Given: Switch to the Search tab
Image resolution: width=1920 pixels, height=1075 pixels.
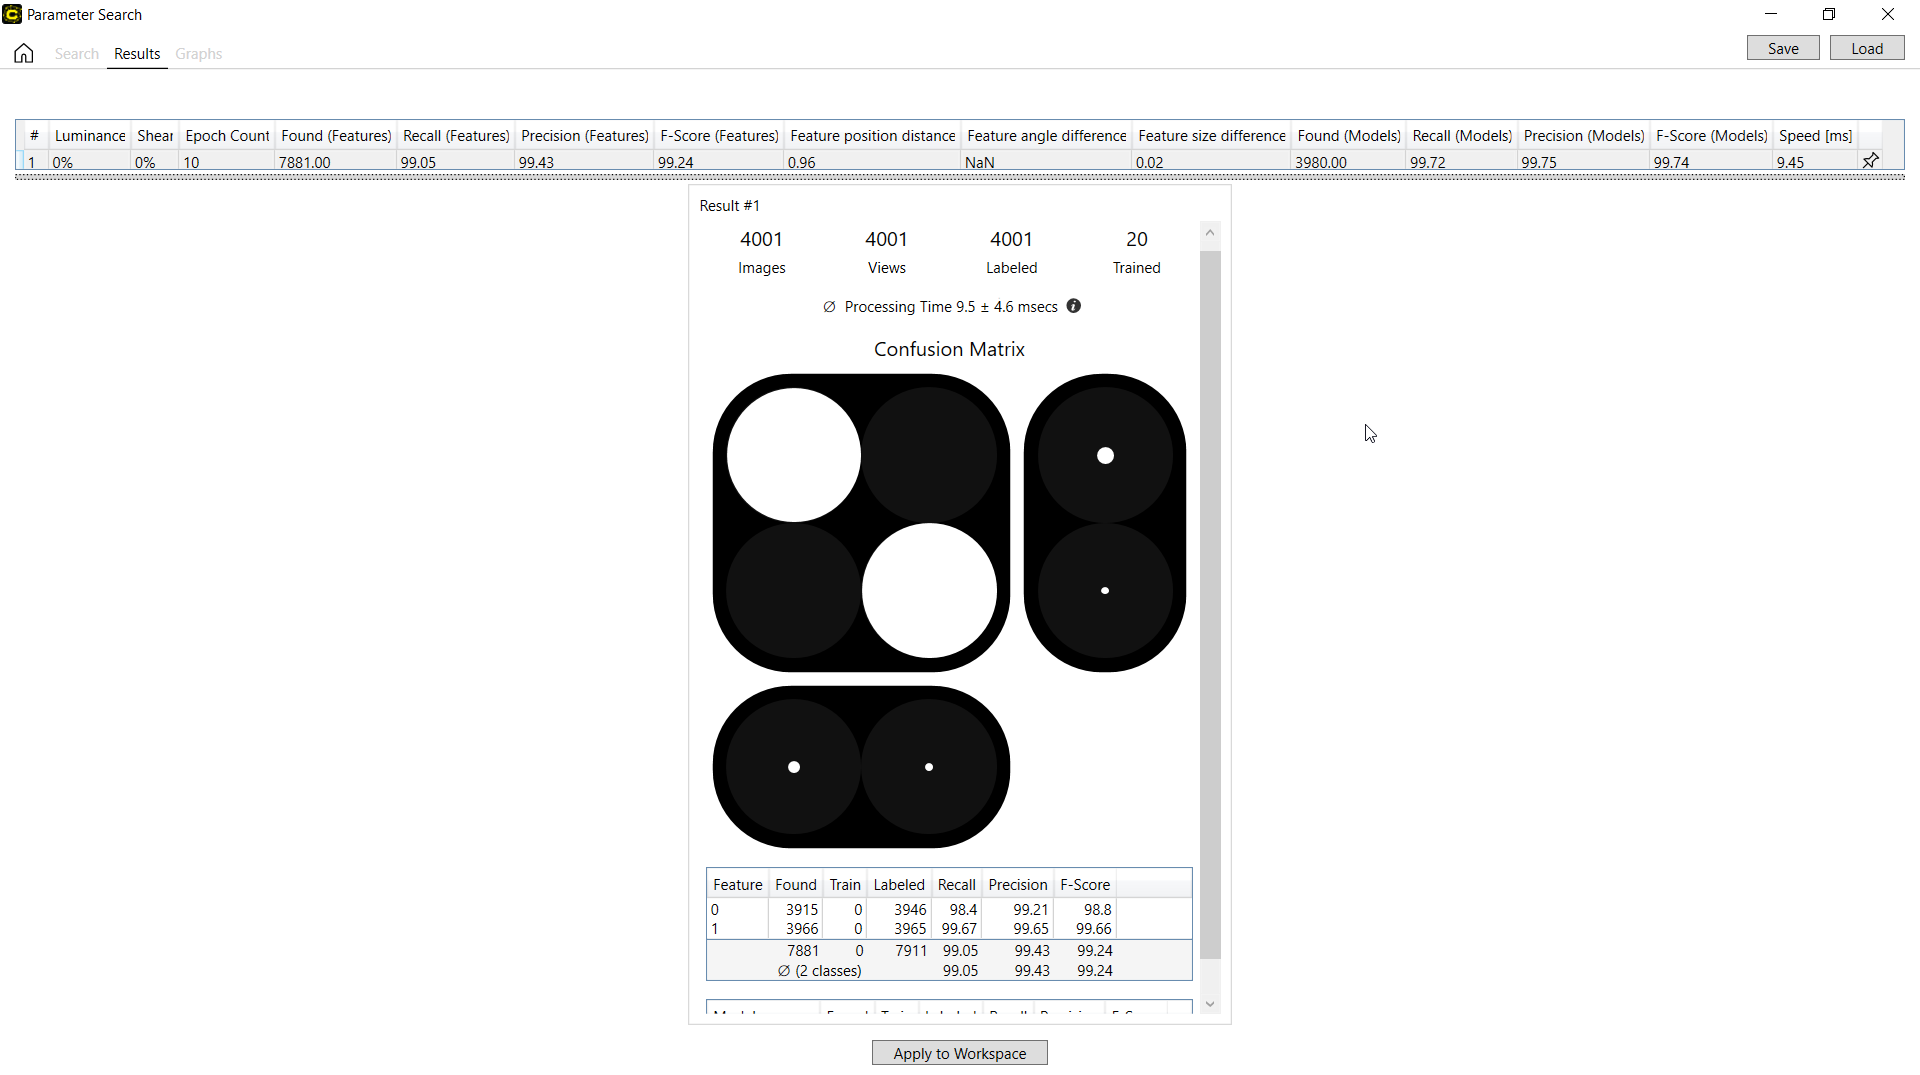Looking at the screenshot, I should (76, 54).
